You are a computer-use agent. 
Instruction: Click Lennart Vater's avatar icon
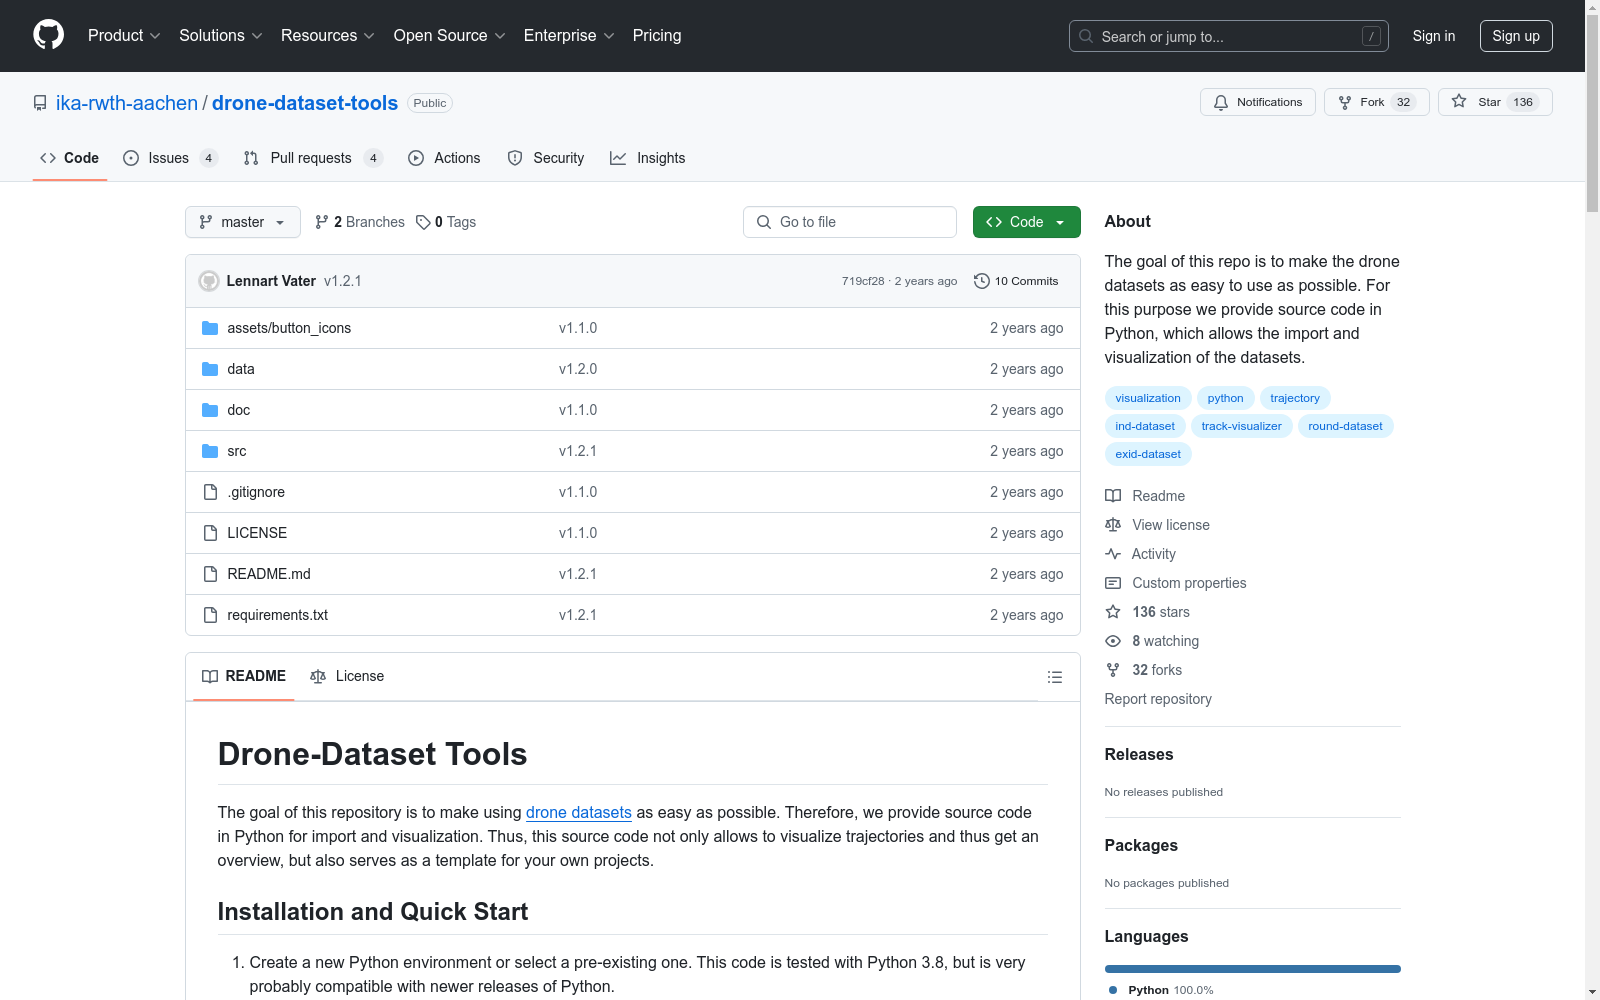(x=209, y=281)
